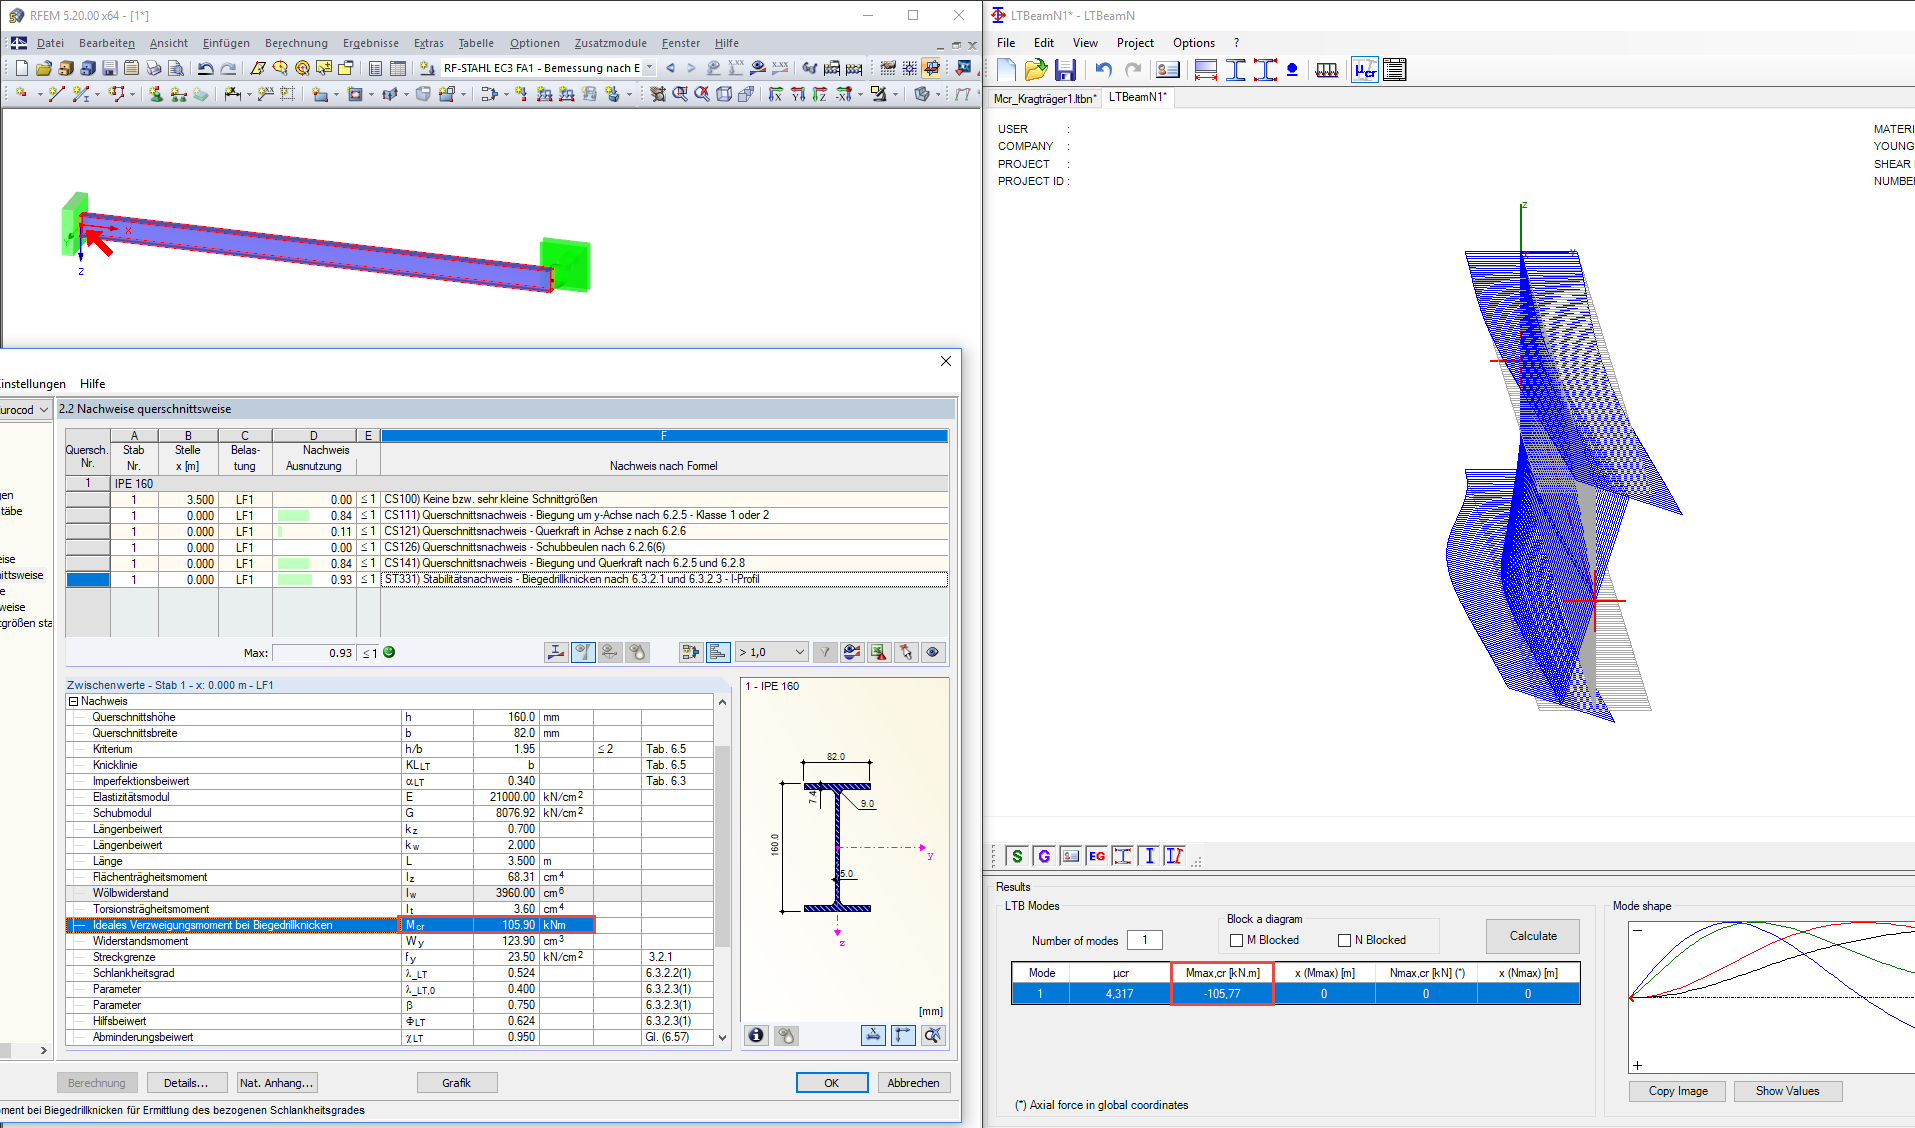1915x1128 pixels.
Task: Open the Hilfe menu in module dialog
Action: click(x=93, y=384)
